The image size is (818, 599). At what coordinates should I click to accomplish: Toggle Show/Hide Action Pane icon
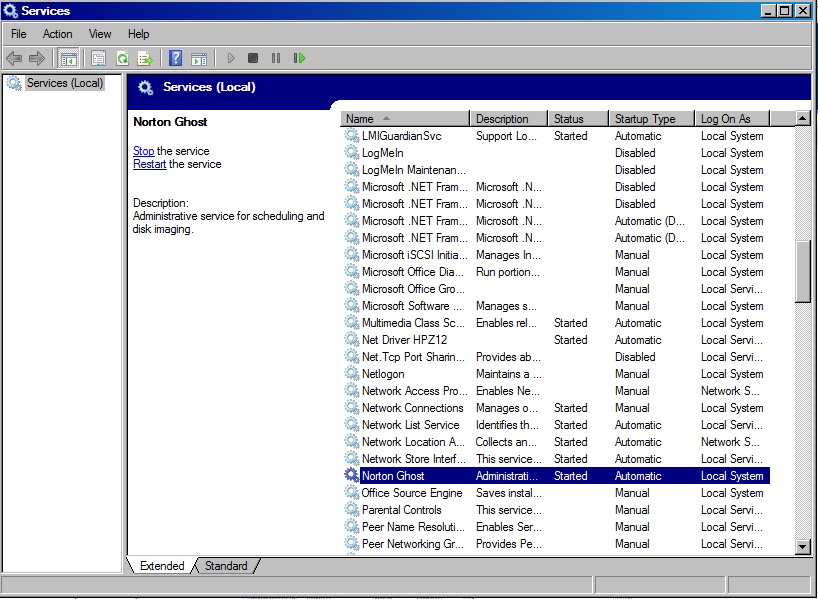coord(199,58)
